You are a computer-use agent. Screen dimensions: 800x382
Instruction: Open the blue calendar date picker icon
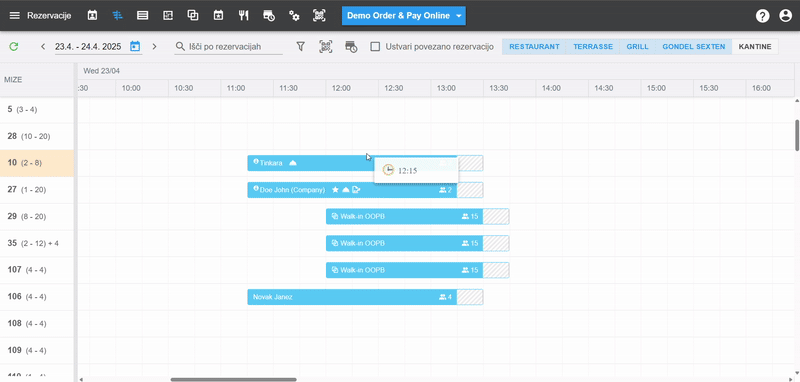(135, 46)
